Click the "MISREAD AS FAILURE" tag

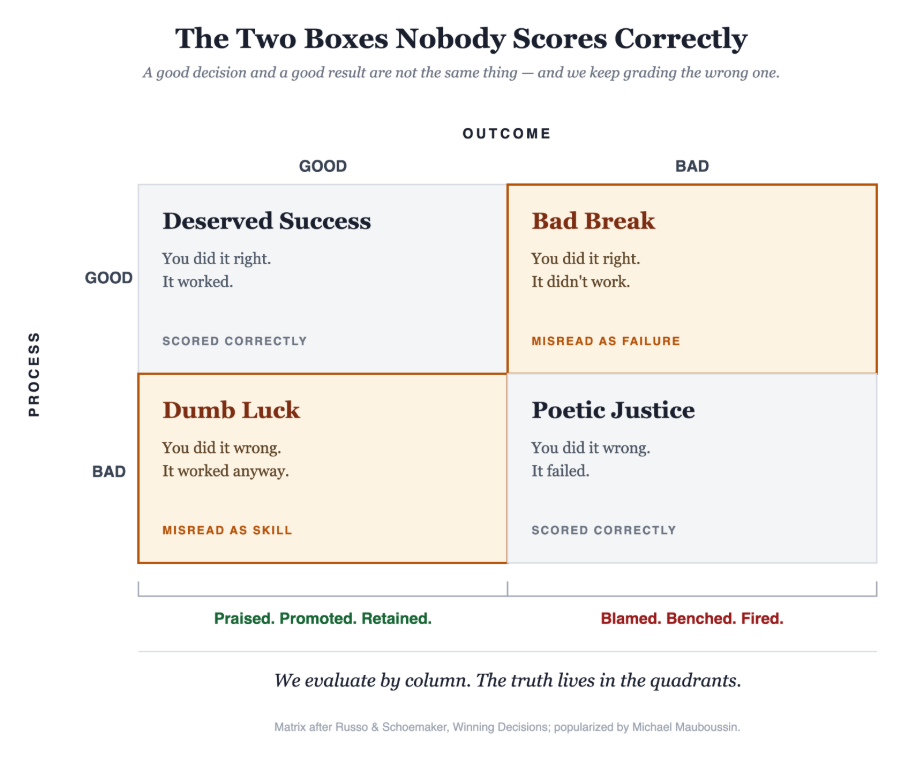click(606, 341)
